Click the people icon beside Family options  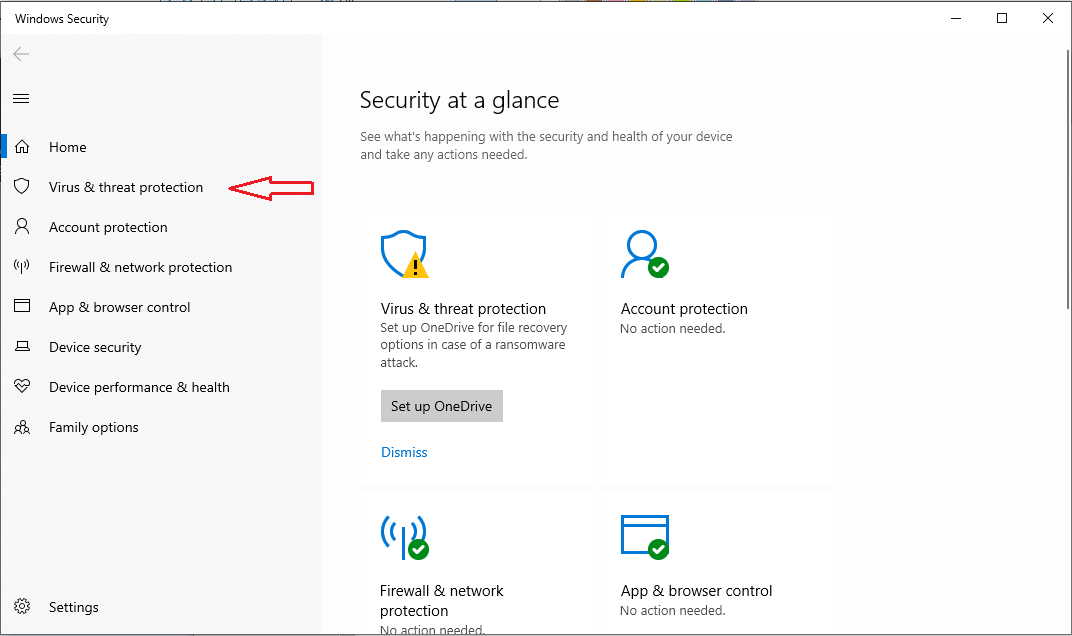(x=22, y=427)
